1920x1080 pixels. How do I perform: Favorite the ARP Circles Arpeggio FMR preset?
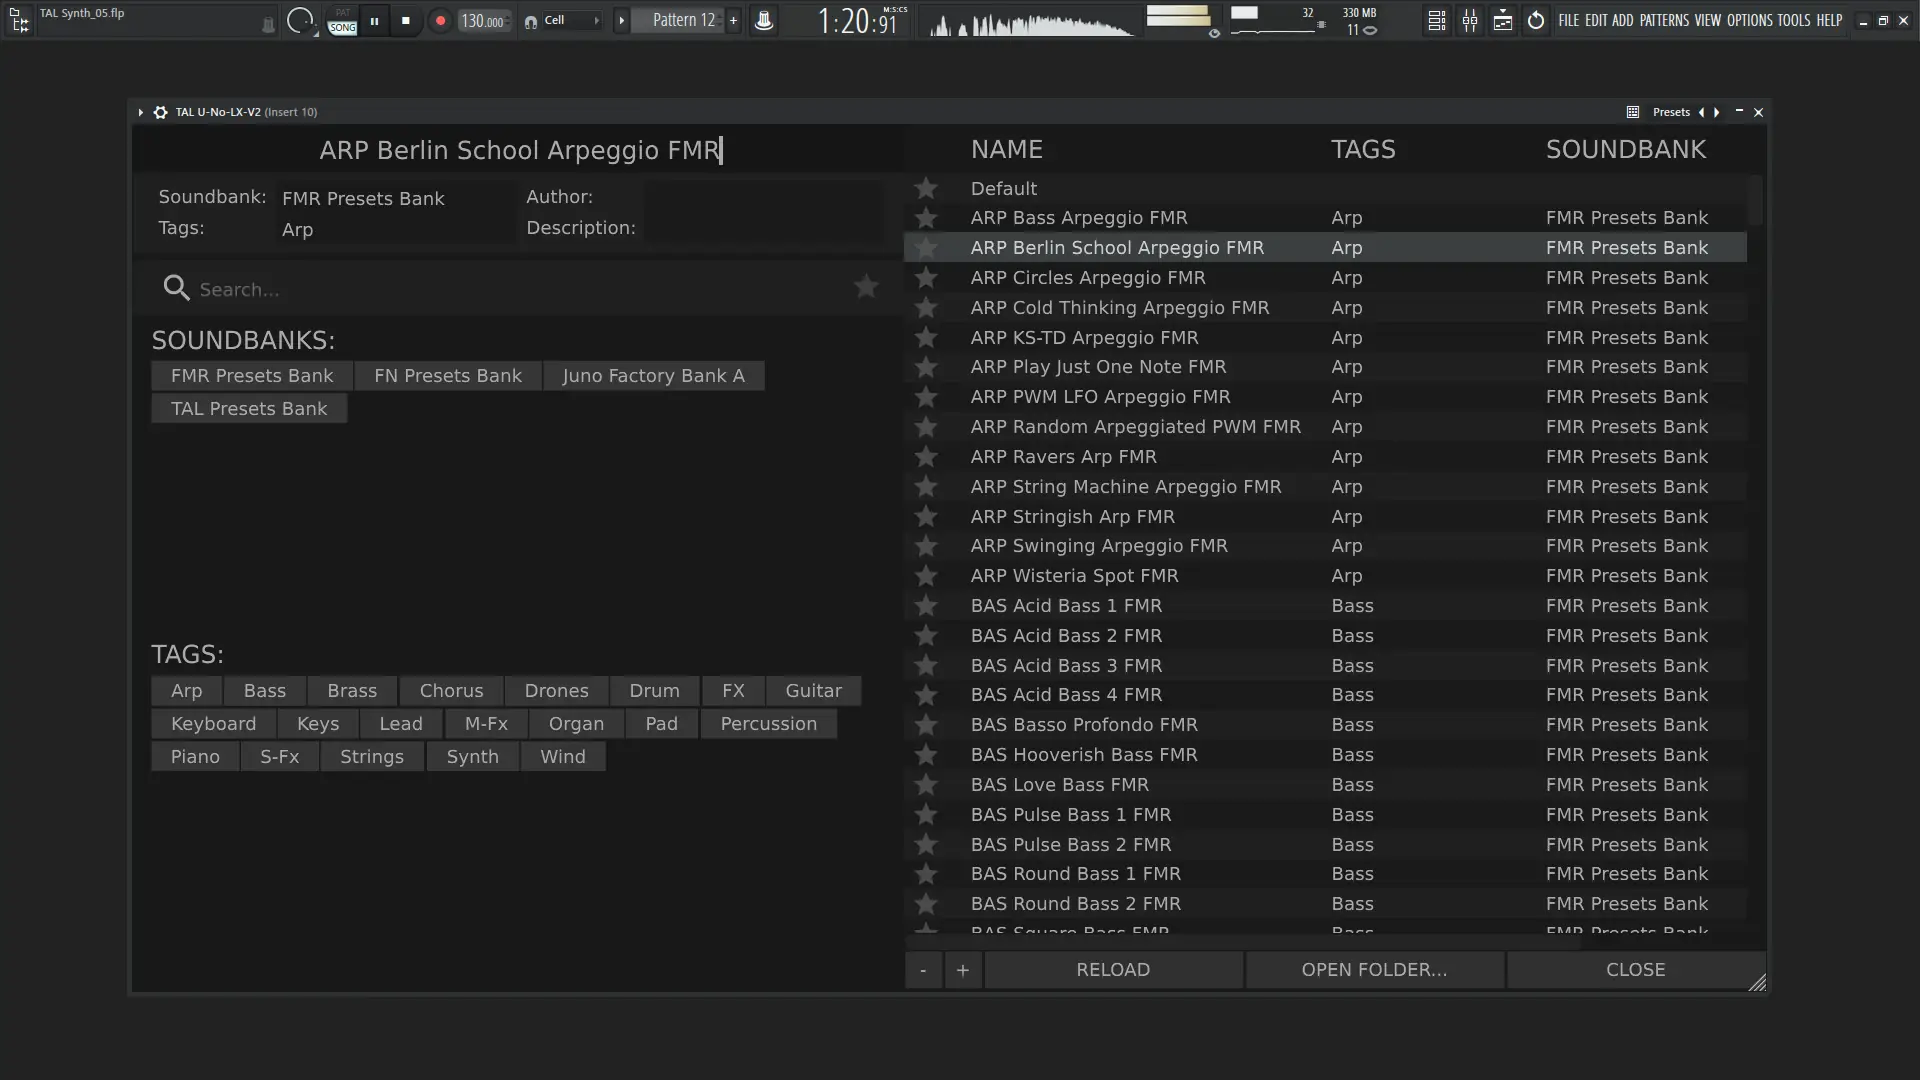(926, 277)
